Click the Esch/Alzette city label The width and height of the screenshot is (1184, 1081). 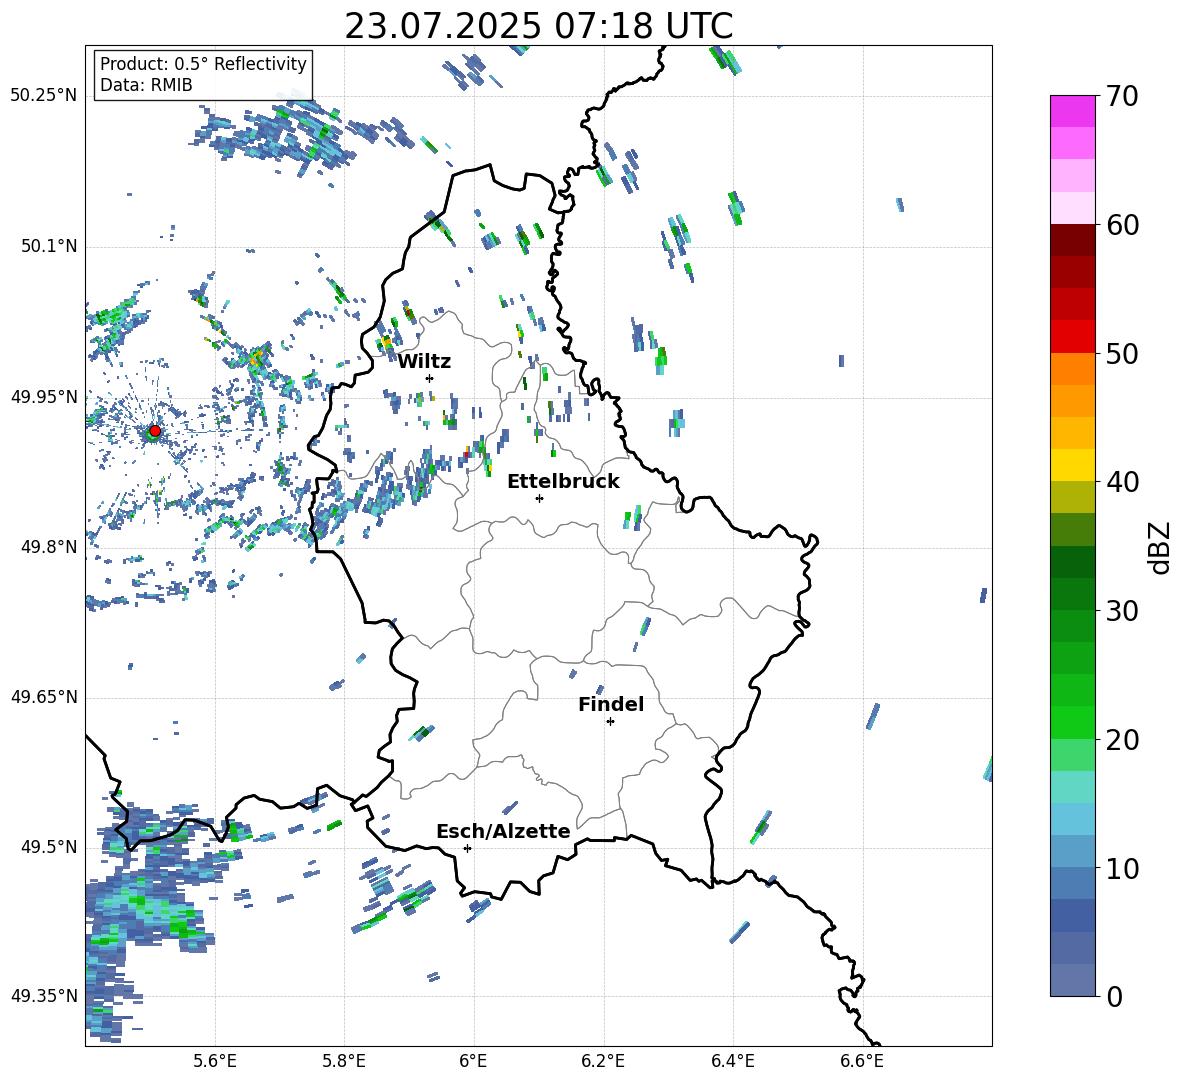click(x=504, y=831)
